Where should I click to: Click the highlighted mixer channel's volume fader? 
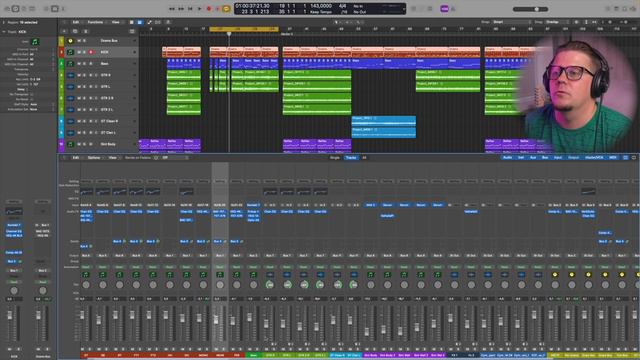[x=216, y=319]
